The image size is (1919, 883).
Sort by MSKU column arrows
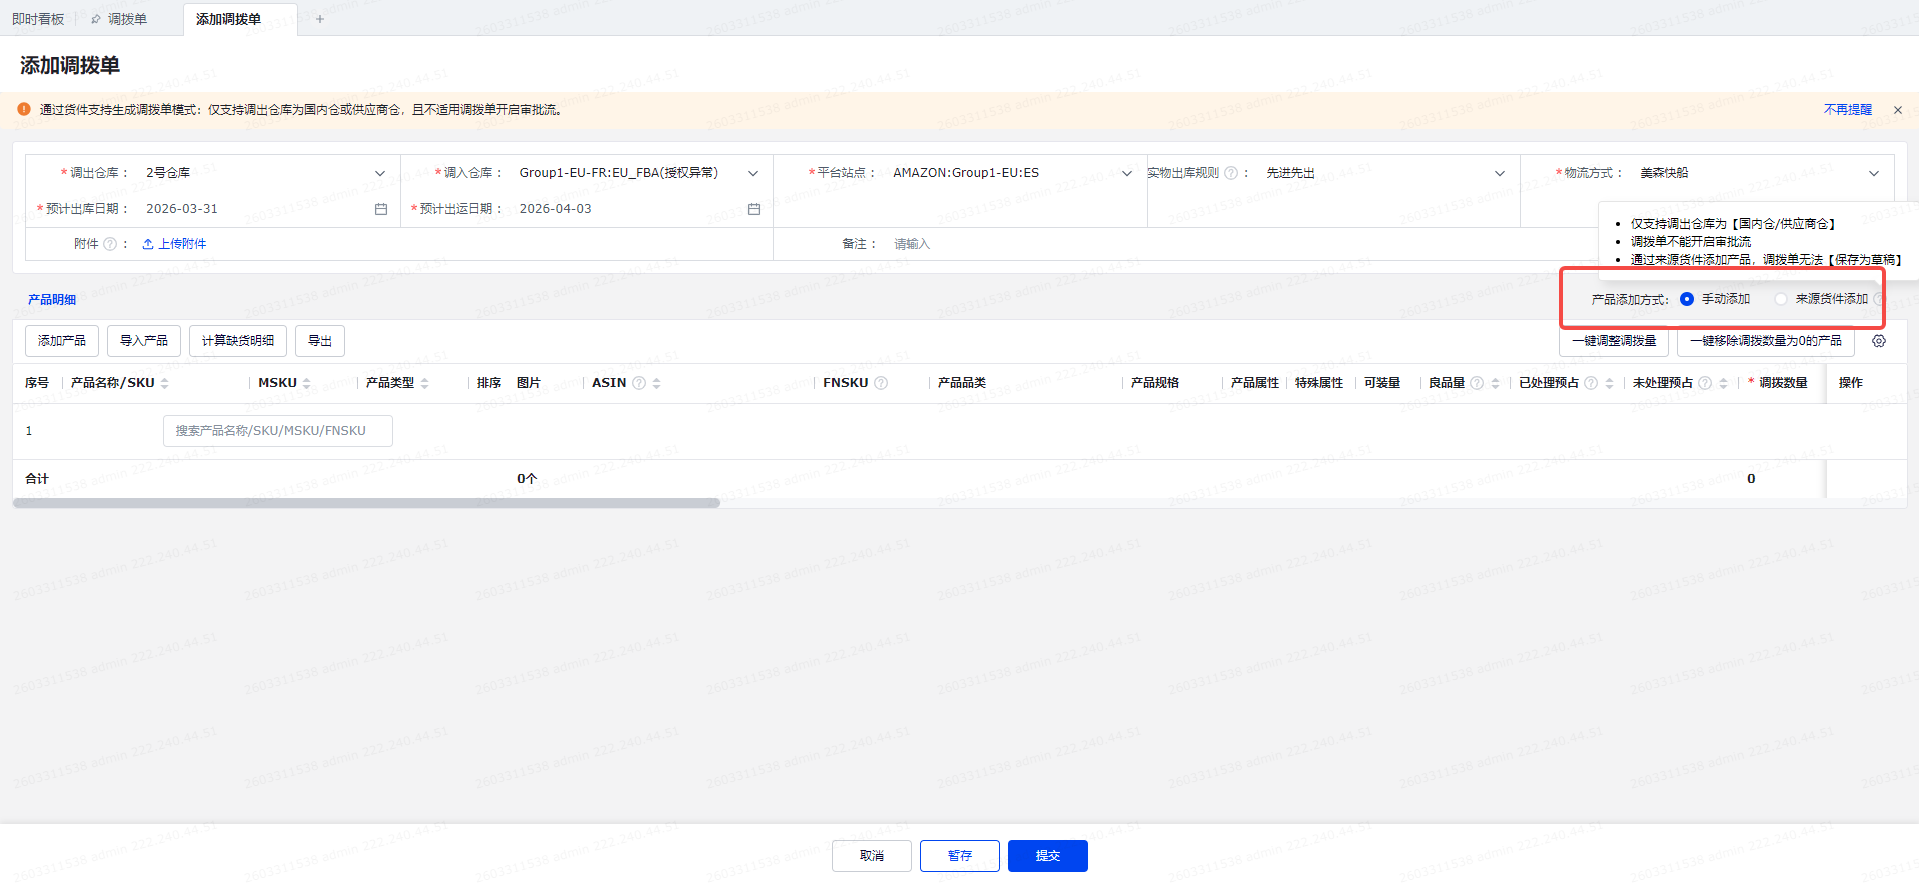point(307,383)
